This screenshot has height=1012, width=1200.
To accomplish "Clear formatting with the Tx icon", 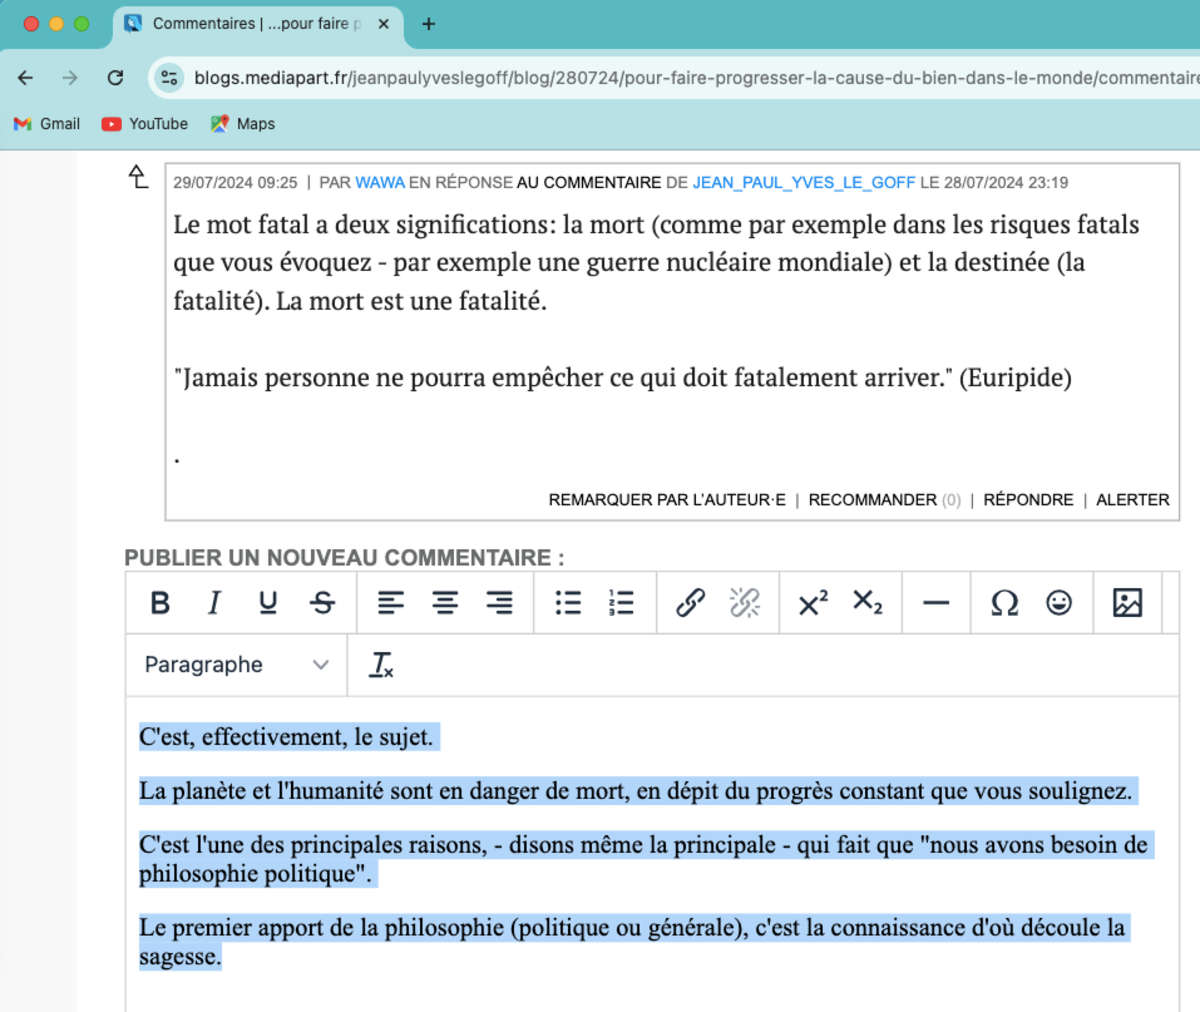I will tap(382, 665).
